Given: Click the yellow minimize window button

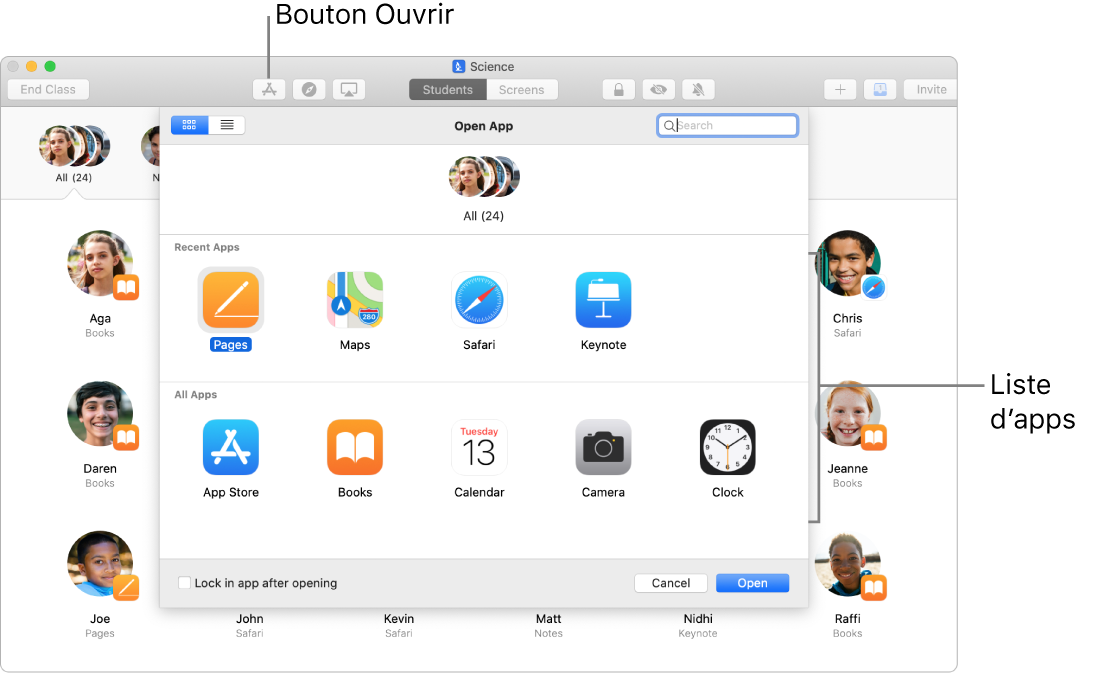Looking at the screenshot, I should pyautogui.click(x=31, y=66).
